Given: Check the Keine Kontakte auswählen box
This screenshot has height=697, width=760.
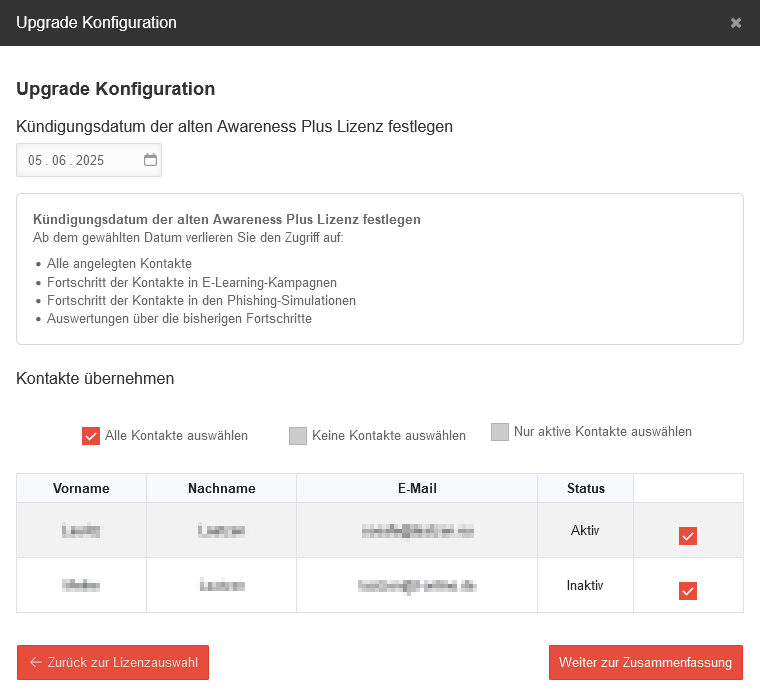Looking at the screenshot, I should point(297,436).
